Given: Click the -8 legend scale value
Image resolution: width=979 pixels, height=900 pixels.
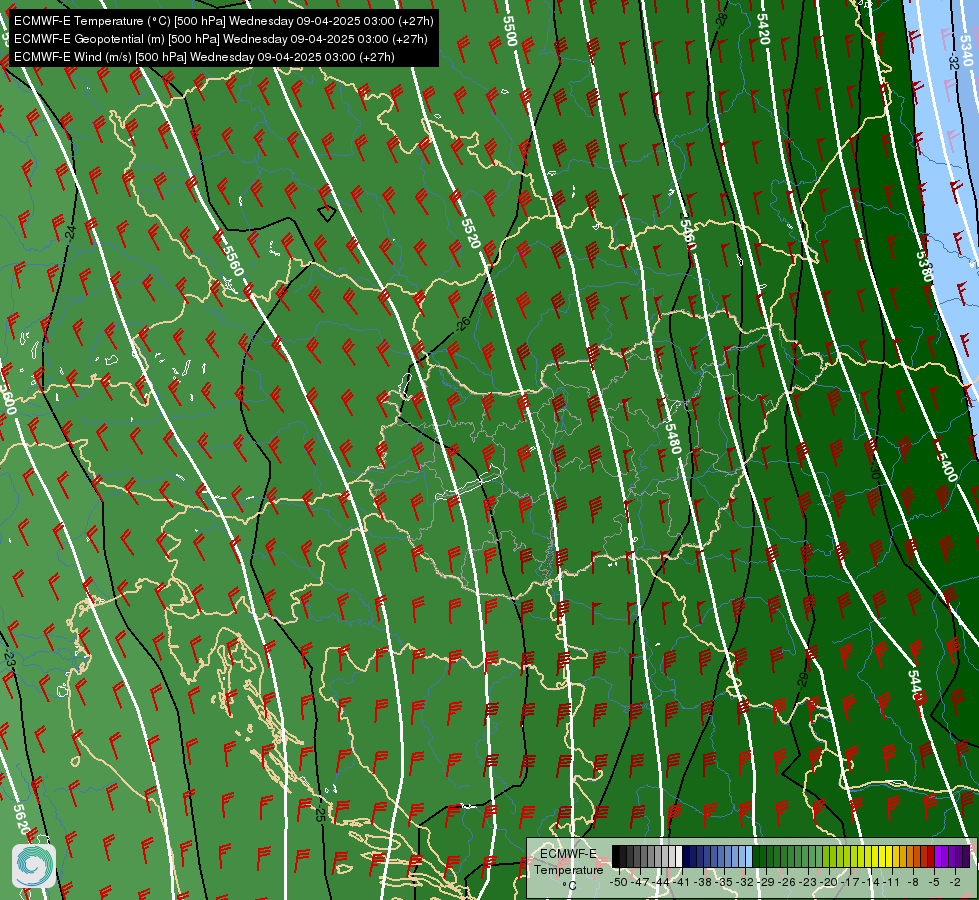Looking at the screenshot, I should [x=913, y=882].
